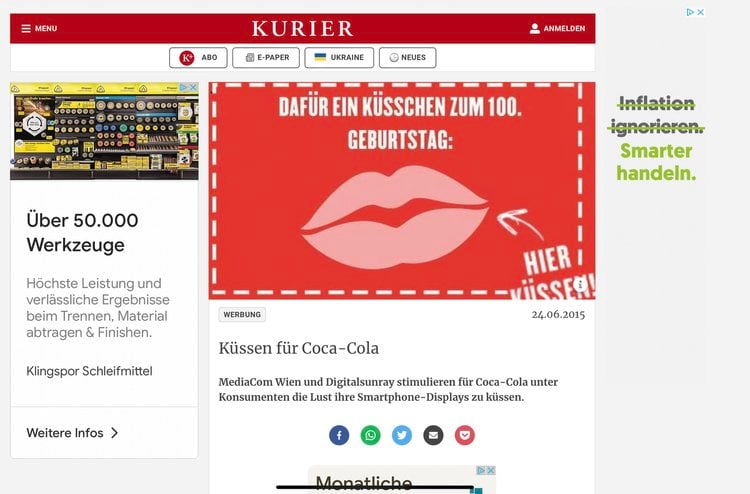This screenshot has height=494, width=750.
Task: Click the ANMELDEN user icon
Action: click(534, 29)
